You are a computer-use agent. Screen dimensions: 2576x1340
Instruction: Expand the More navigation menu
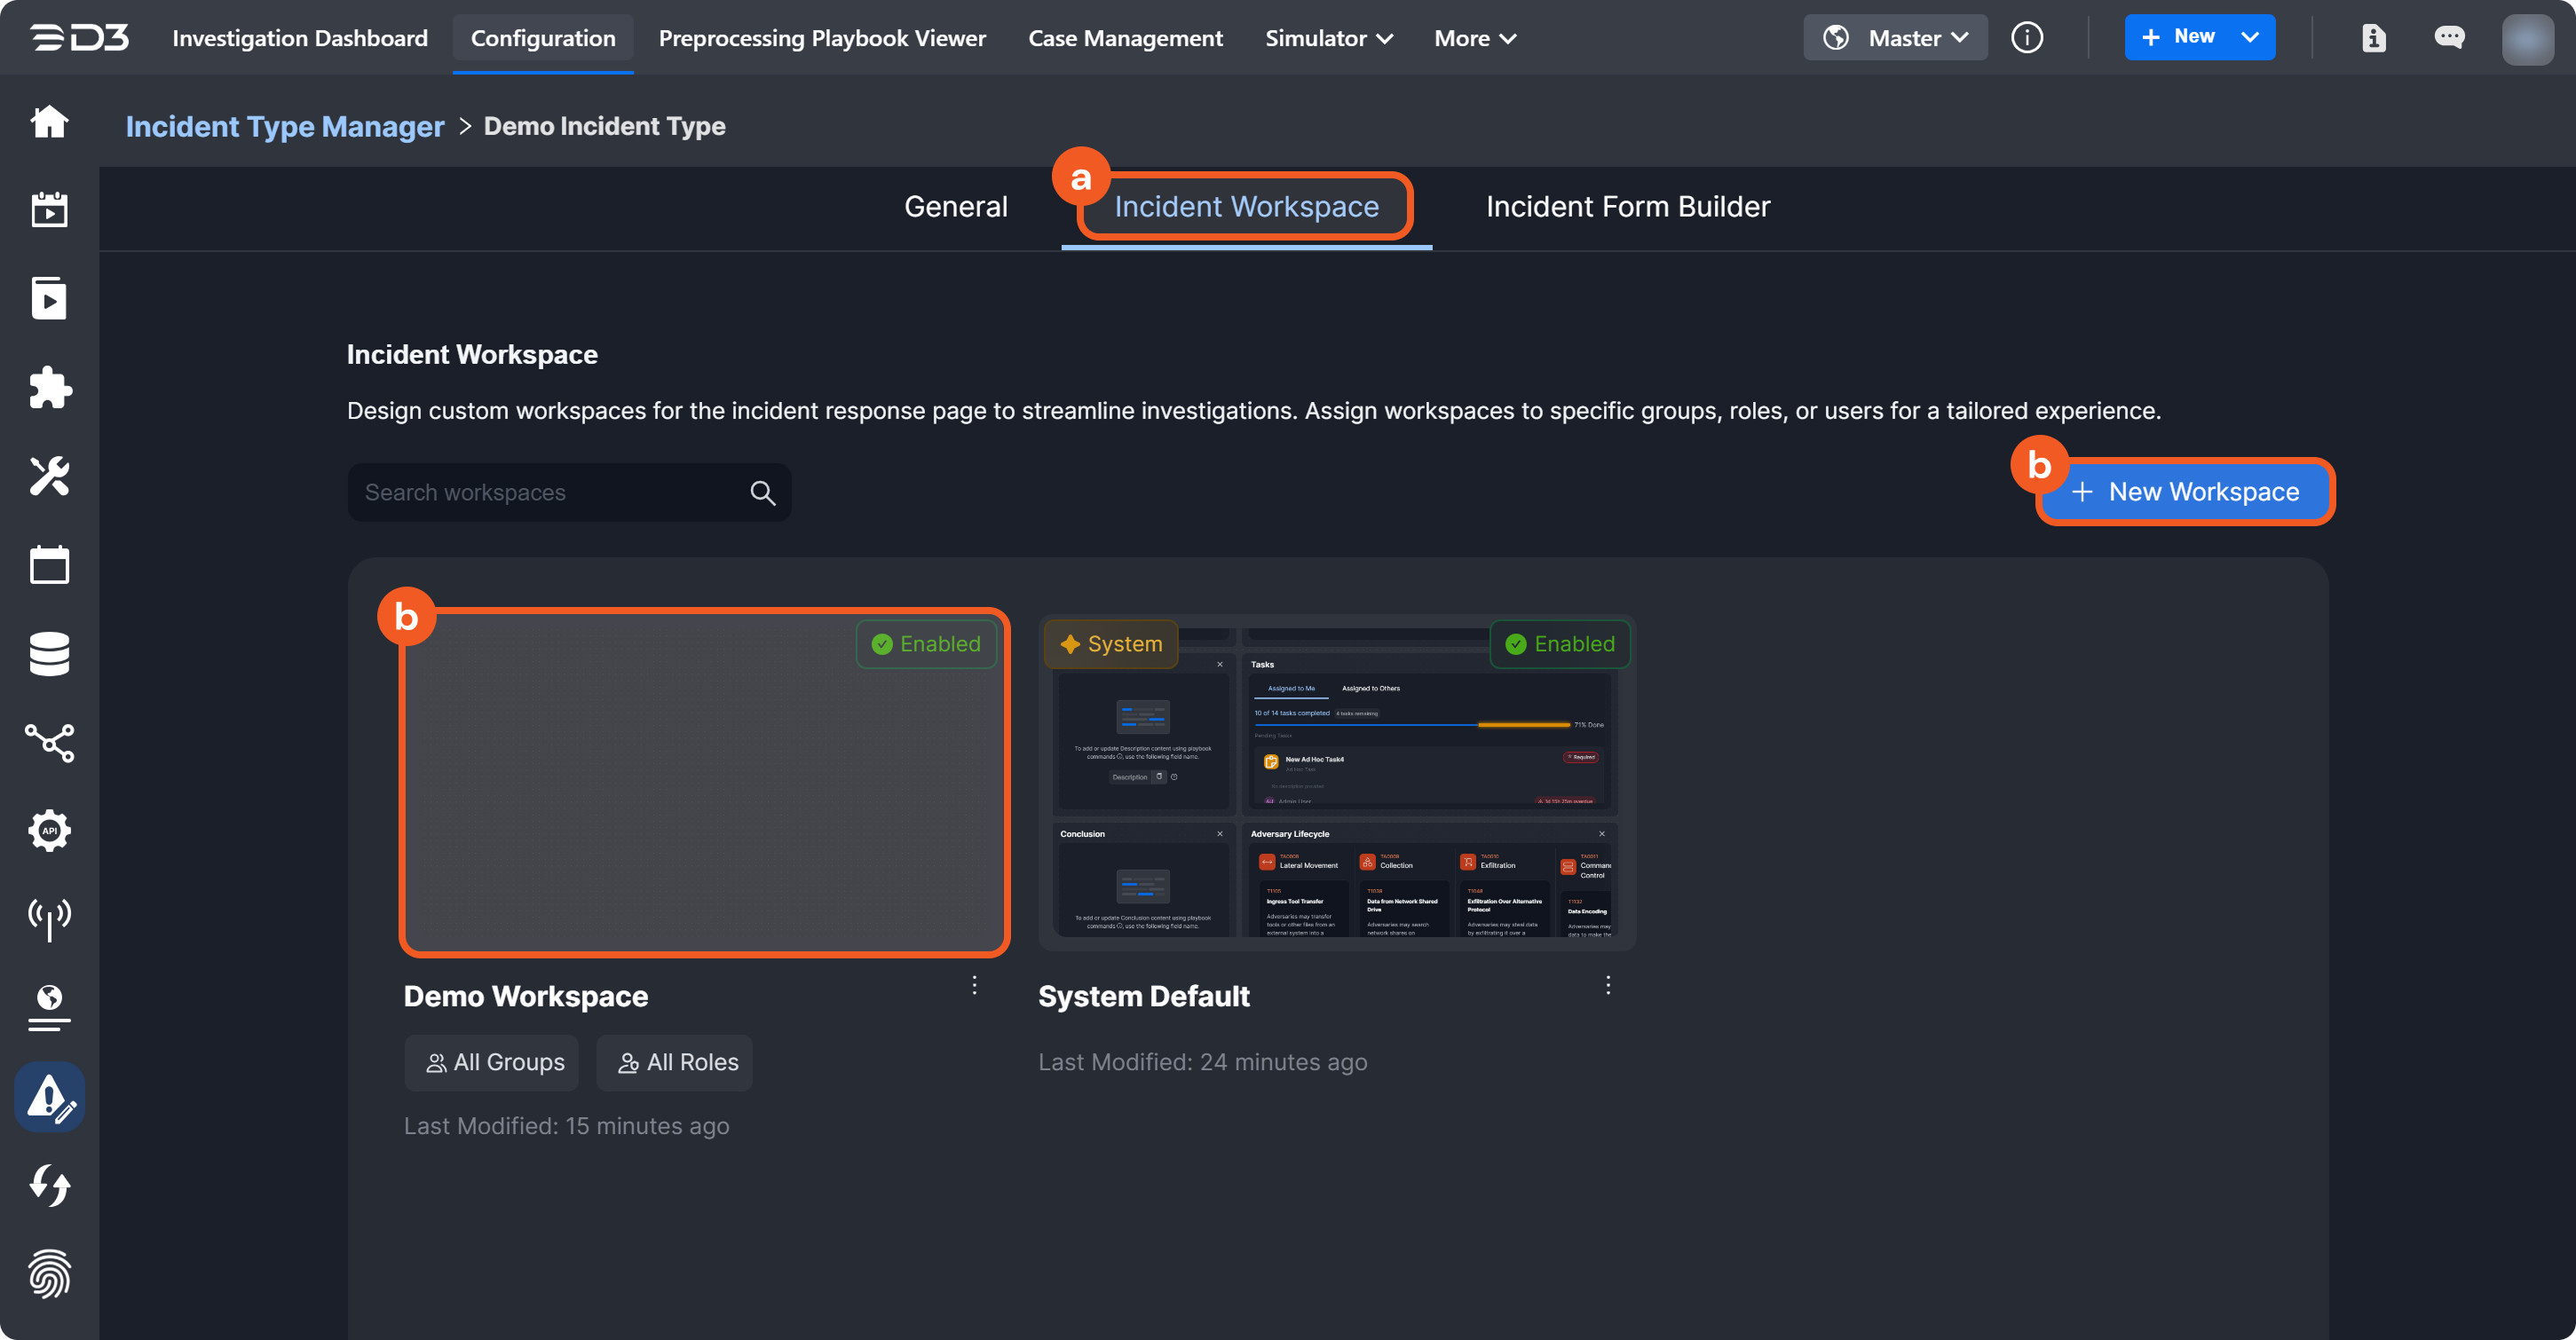click(x=1475, y=38)
